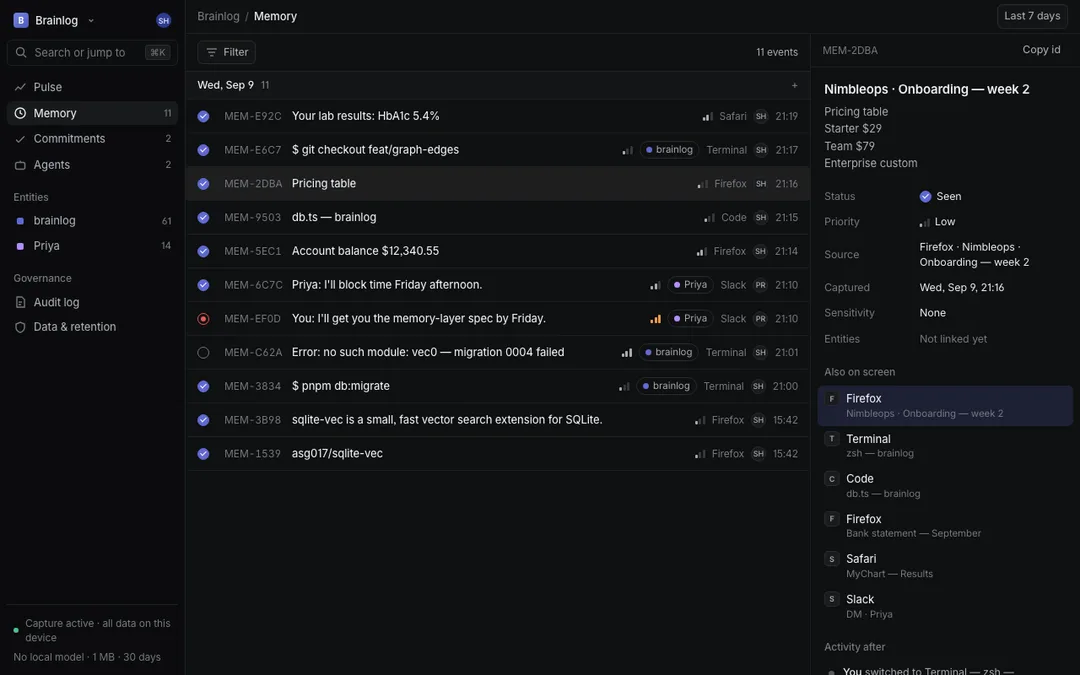Toggle the checkmark for MEM-E92C lab results
This screenshot has height=675, width=1080.
click(x=203, y=116)
